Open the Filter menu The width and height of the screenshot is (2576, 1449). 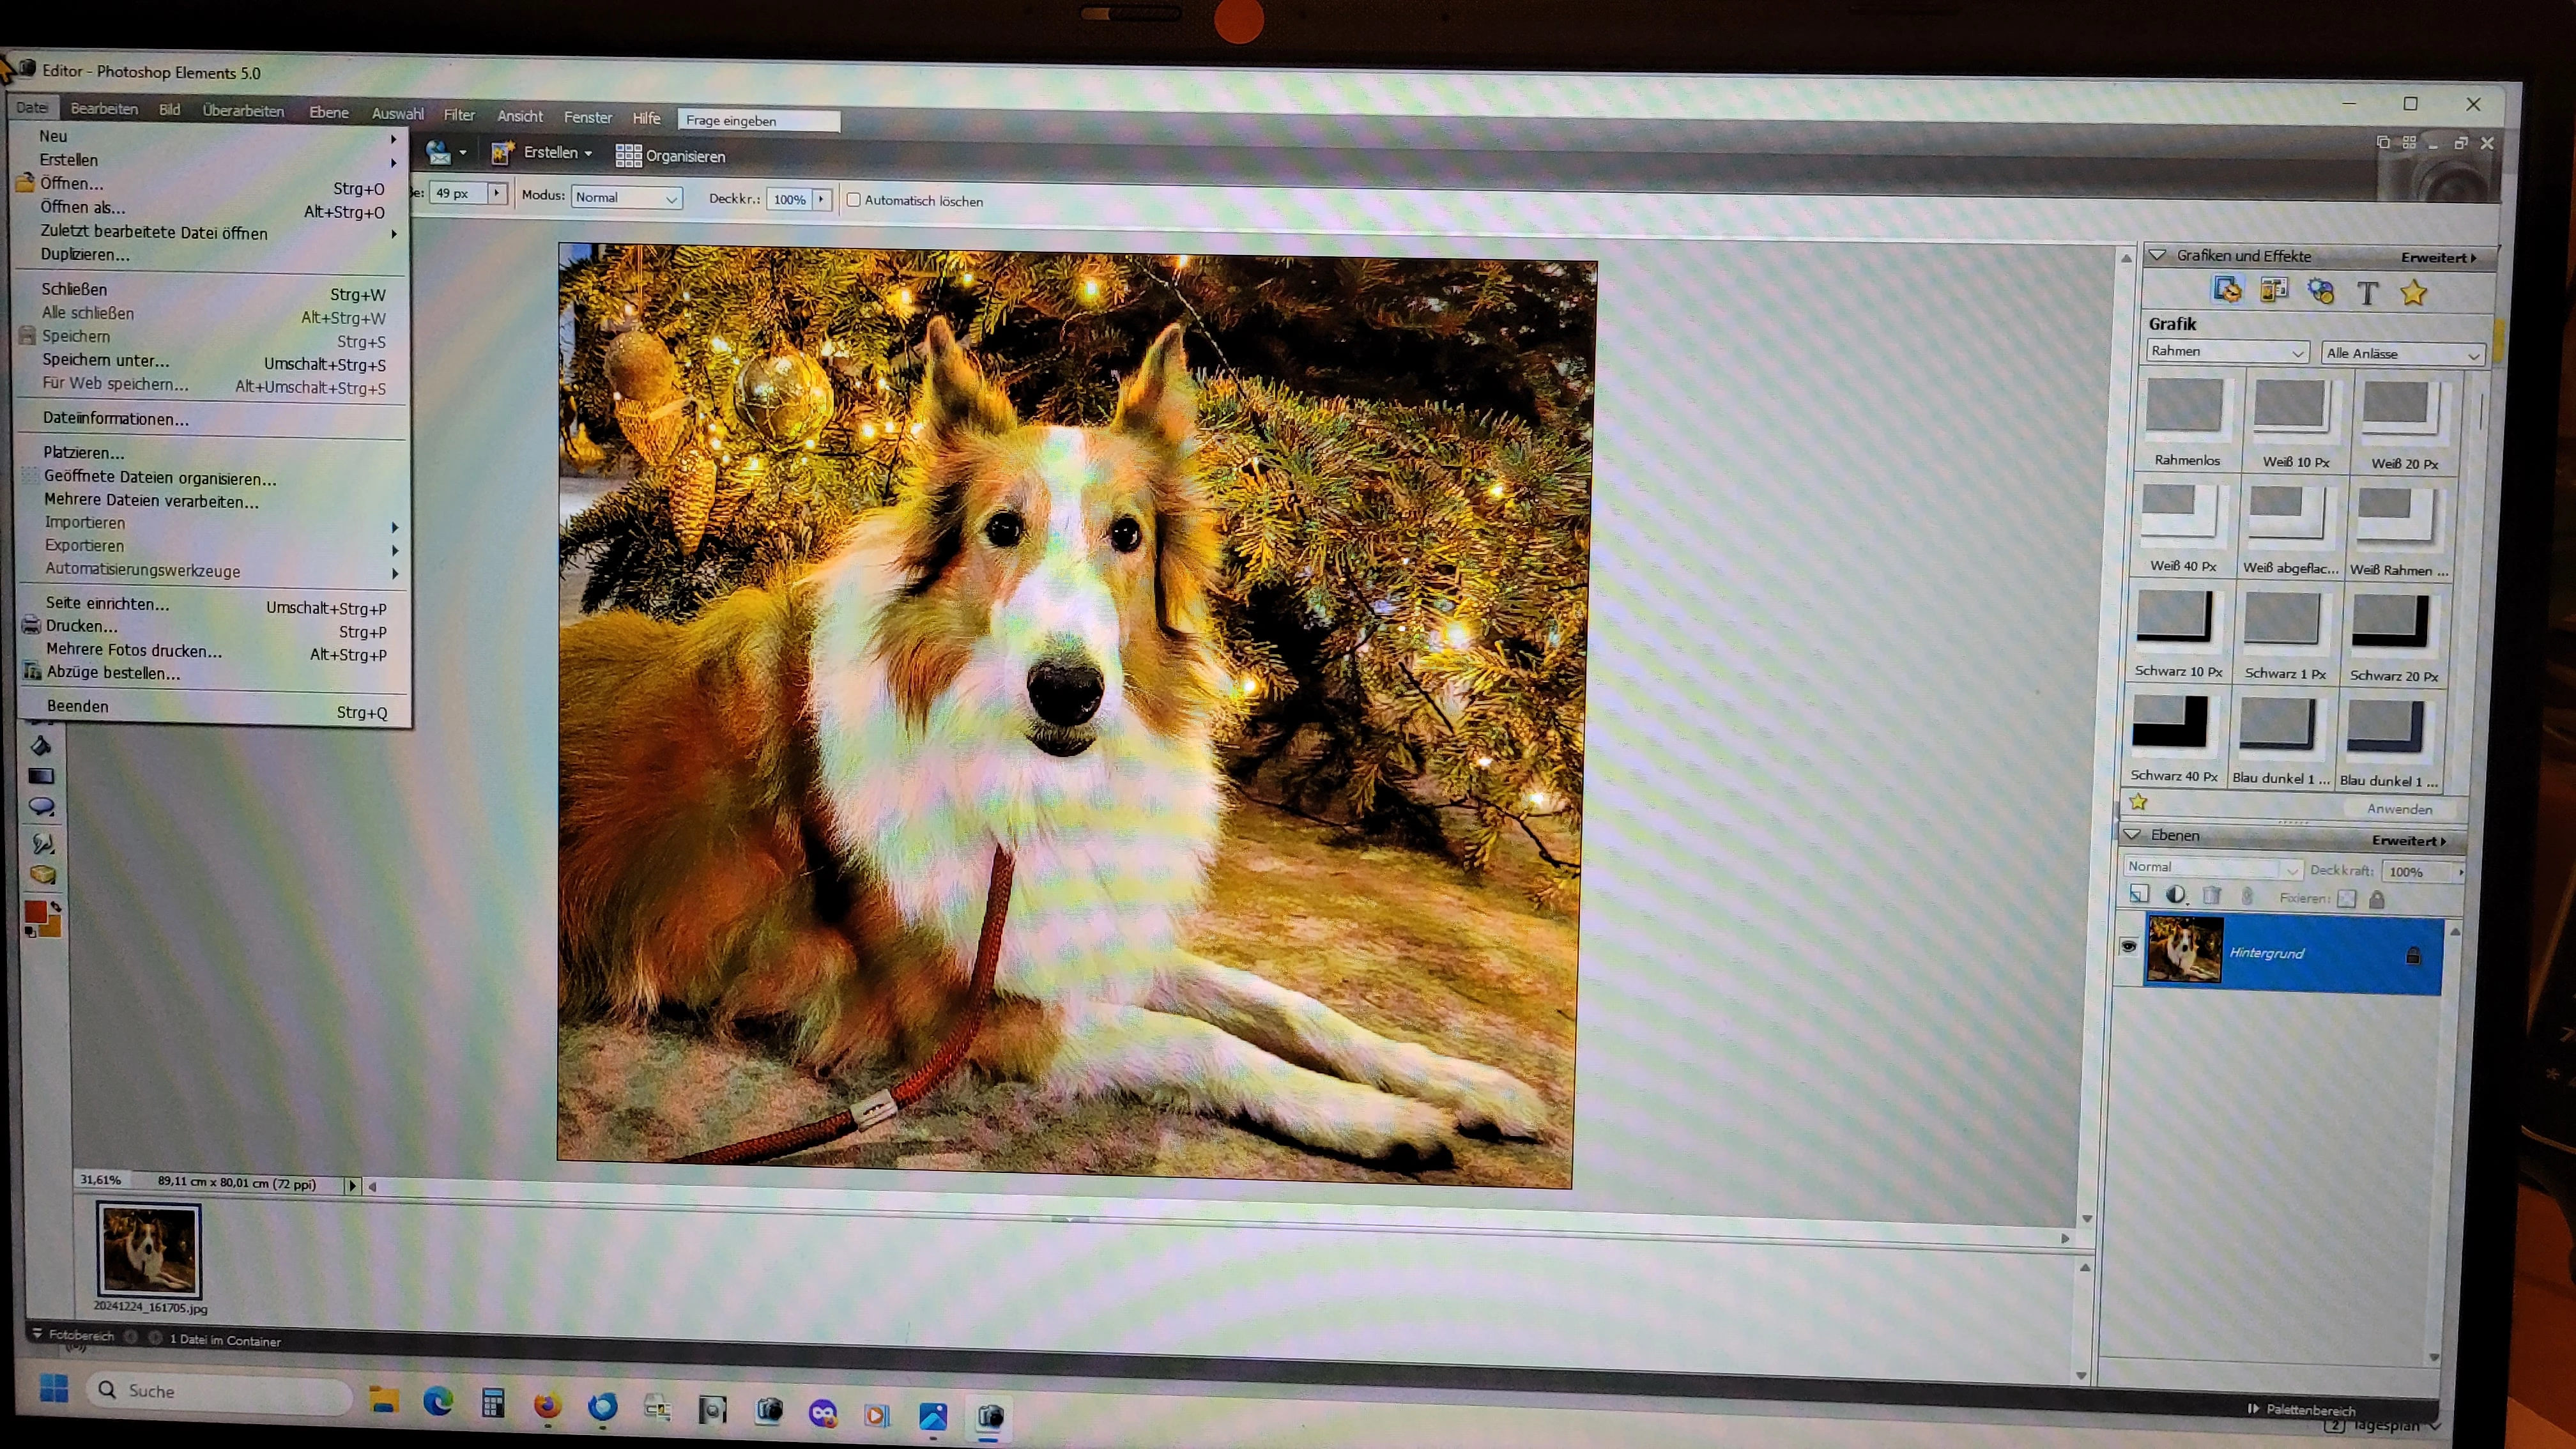(459, 115)
